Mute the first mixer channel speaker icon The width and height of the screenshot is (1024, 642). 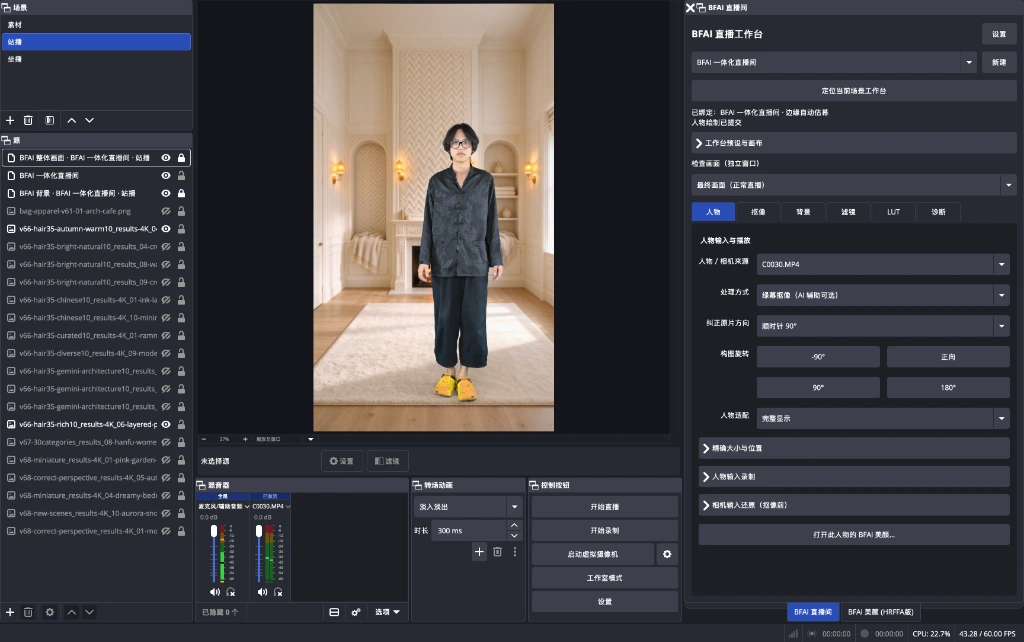215,592
